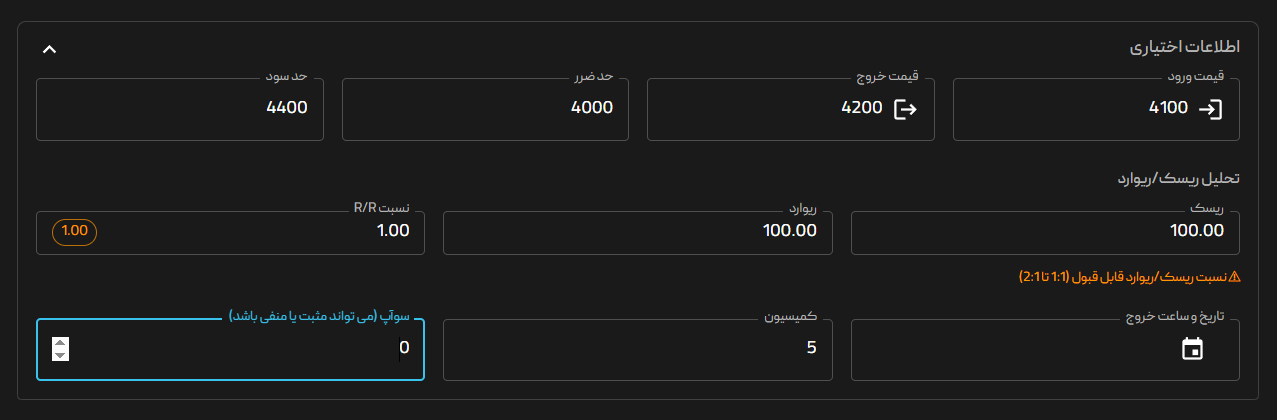Focus the کمیسیون commission field
This screenshot has width=1277, height=420.
pos(638,349)
